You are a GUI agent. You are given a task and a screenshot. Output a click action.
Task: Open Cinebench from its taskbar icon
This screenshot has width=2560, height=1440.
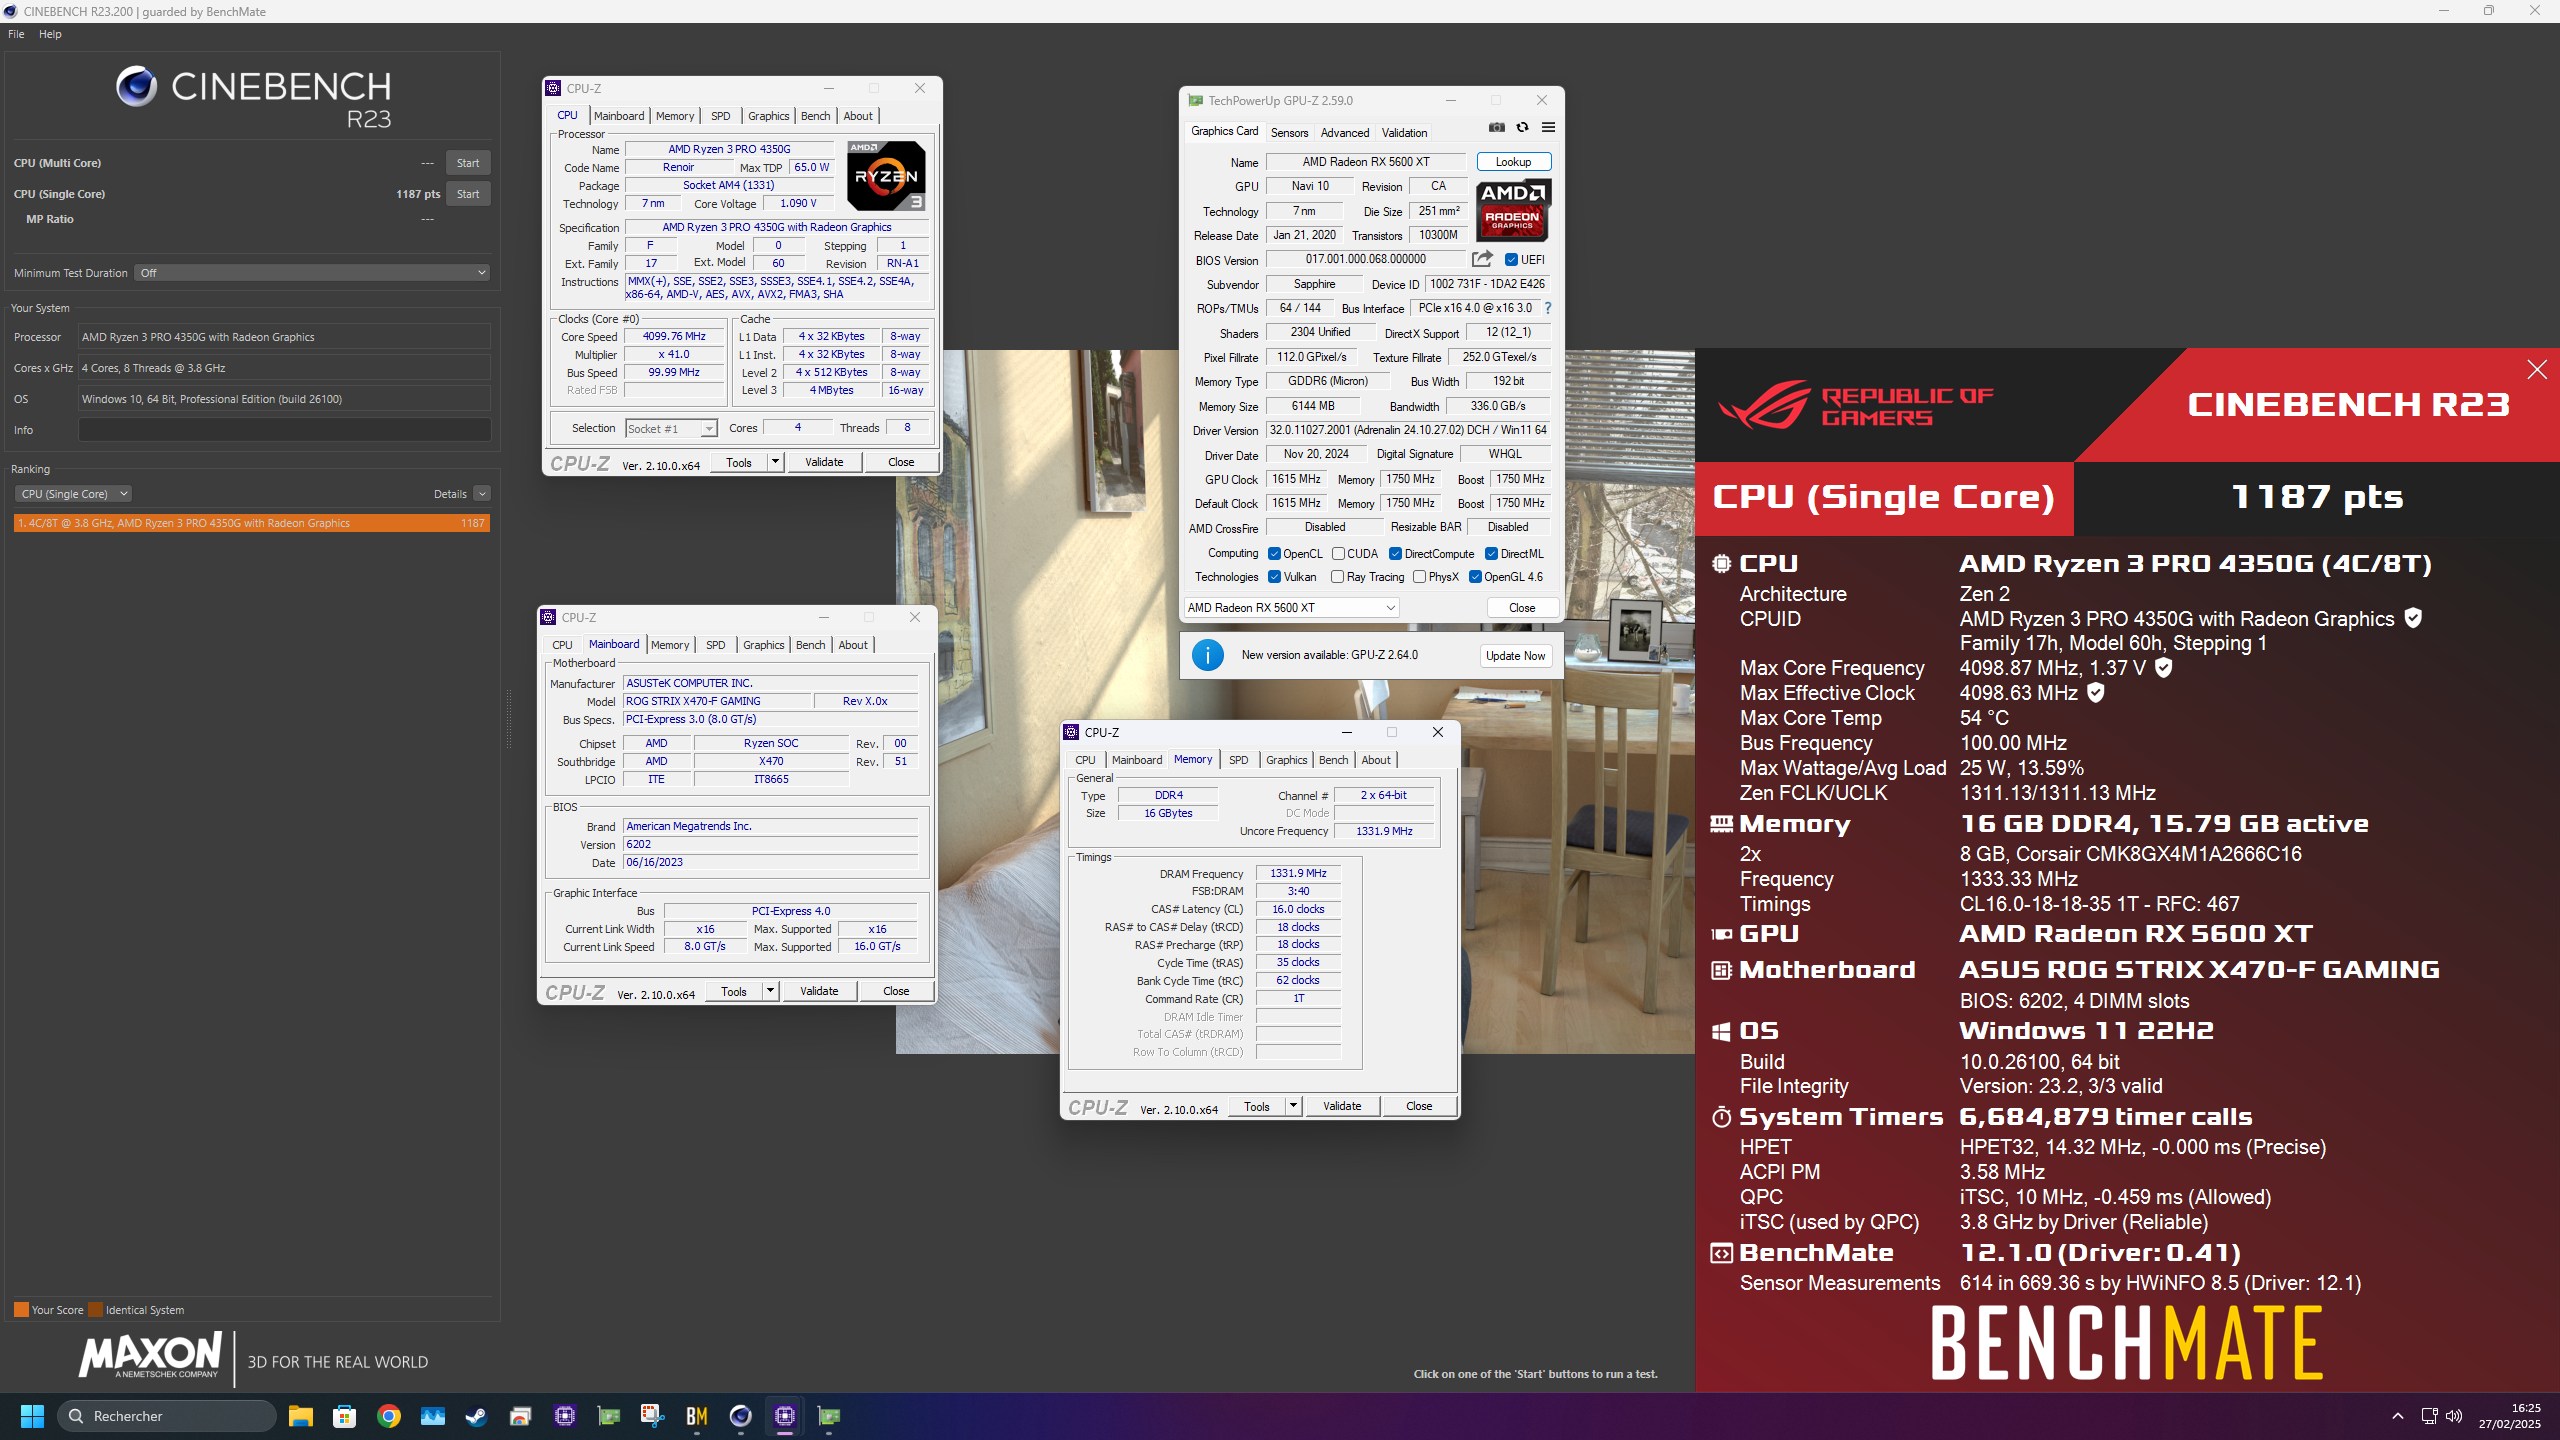(741, 1416)
